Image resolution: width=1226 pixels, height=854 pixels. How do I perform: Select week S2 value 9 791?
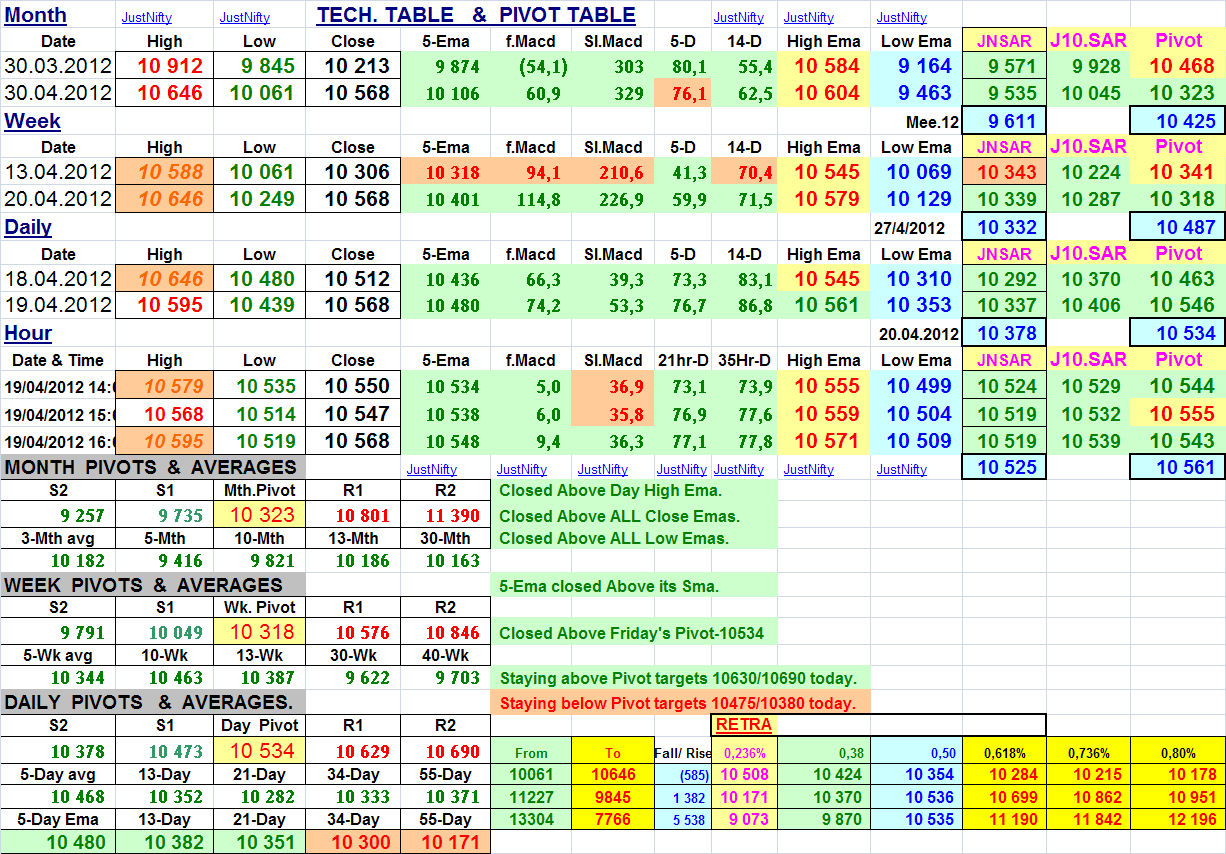(x=58, y=632)
